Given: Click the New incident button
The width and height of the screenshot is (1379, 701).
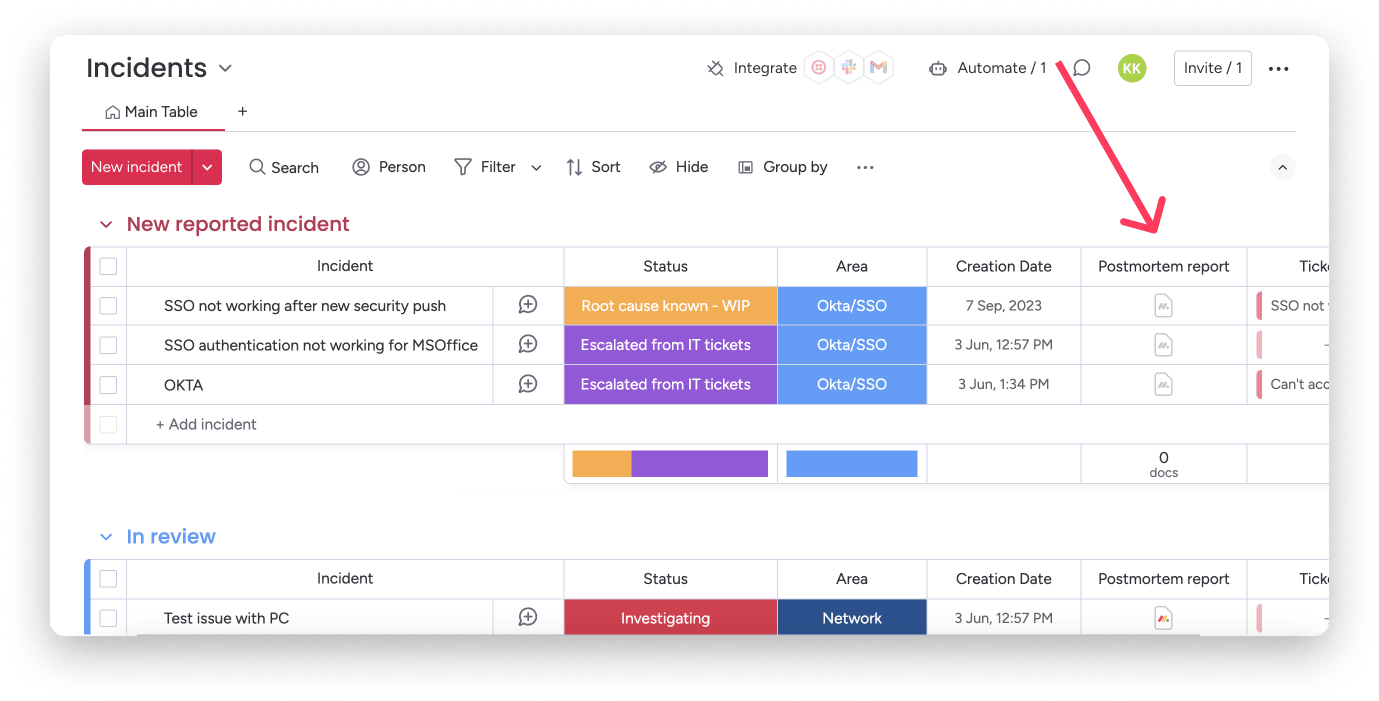Looking at the screenshot, I should tap(137, 167).
